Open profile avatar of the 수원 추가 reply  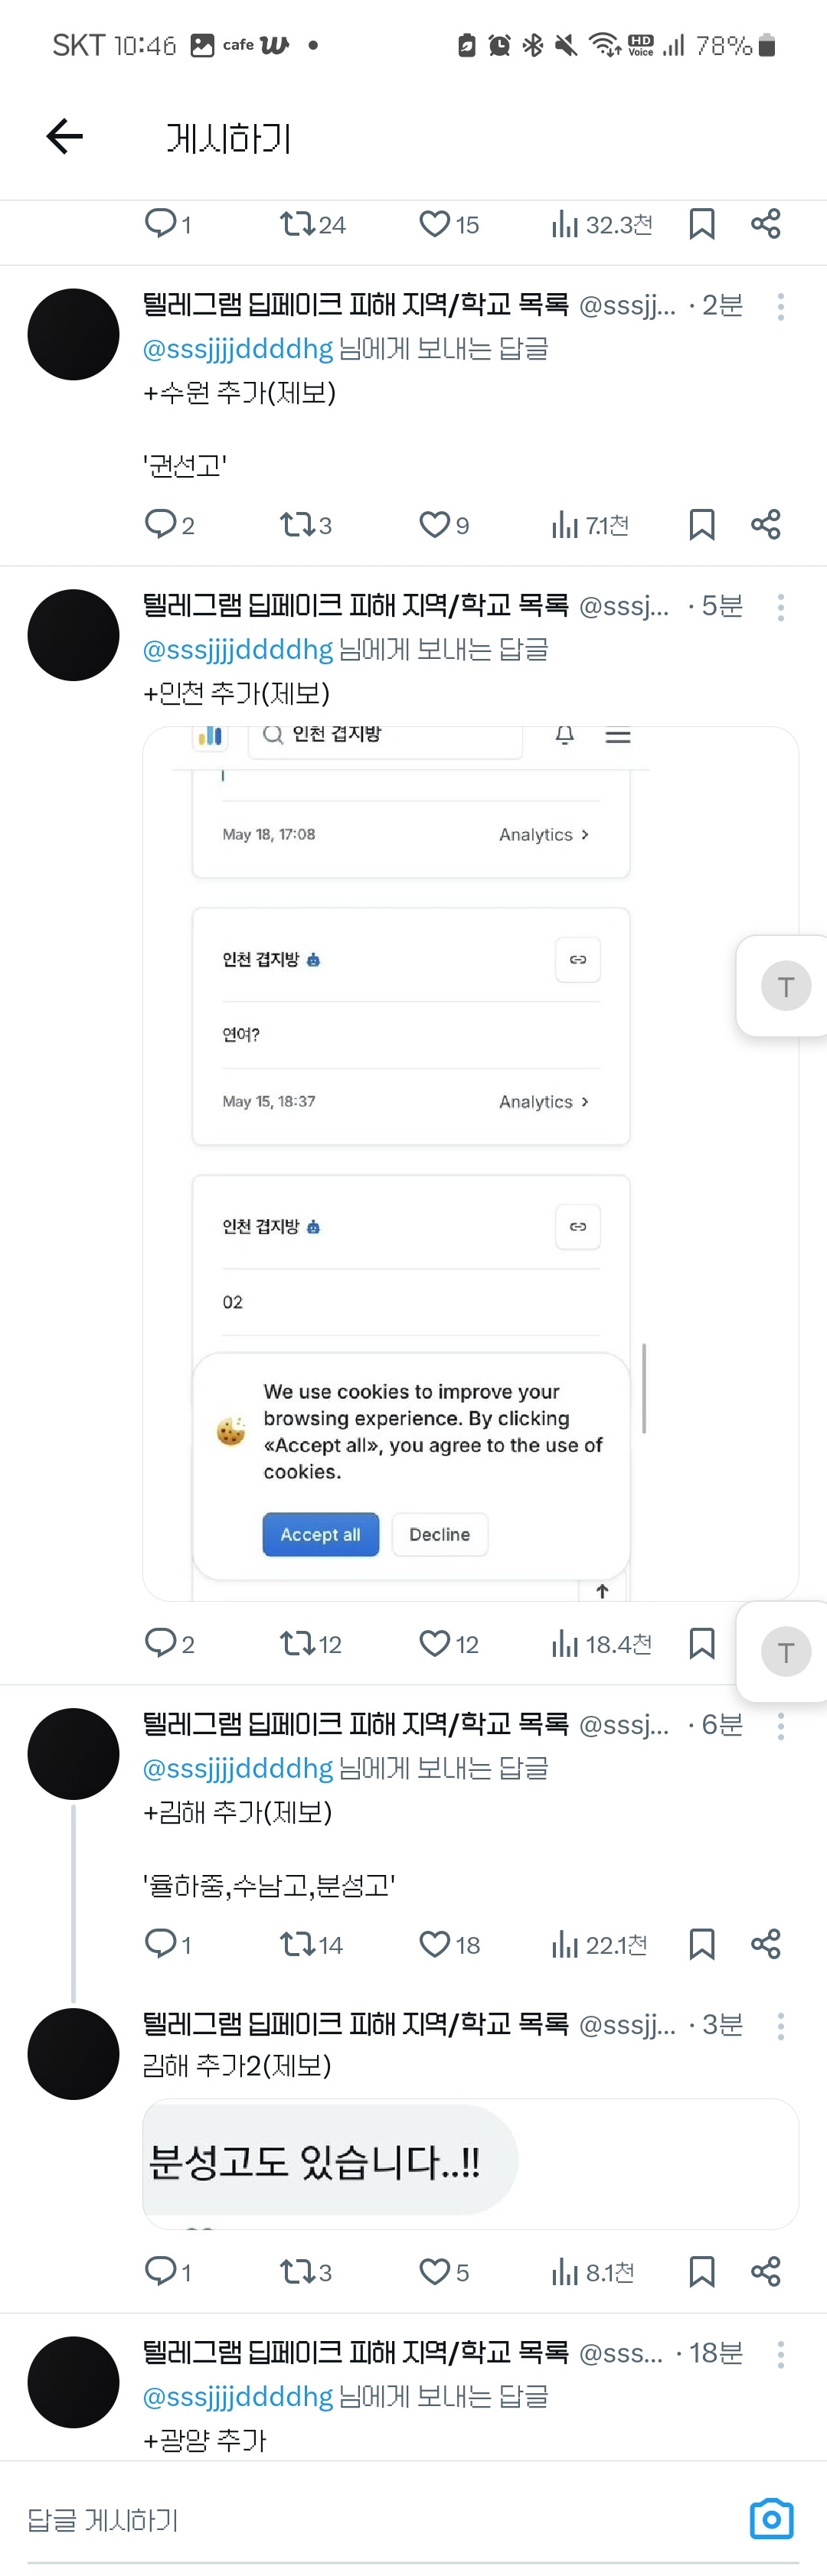73,335
